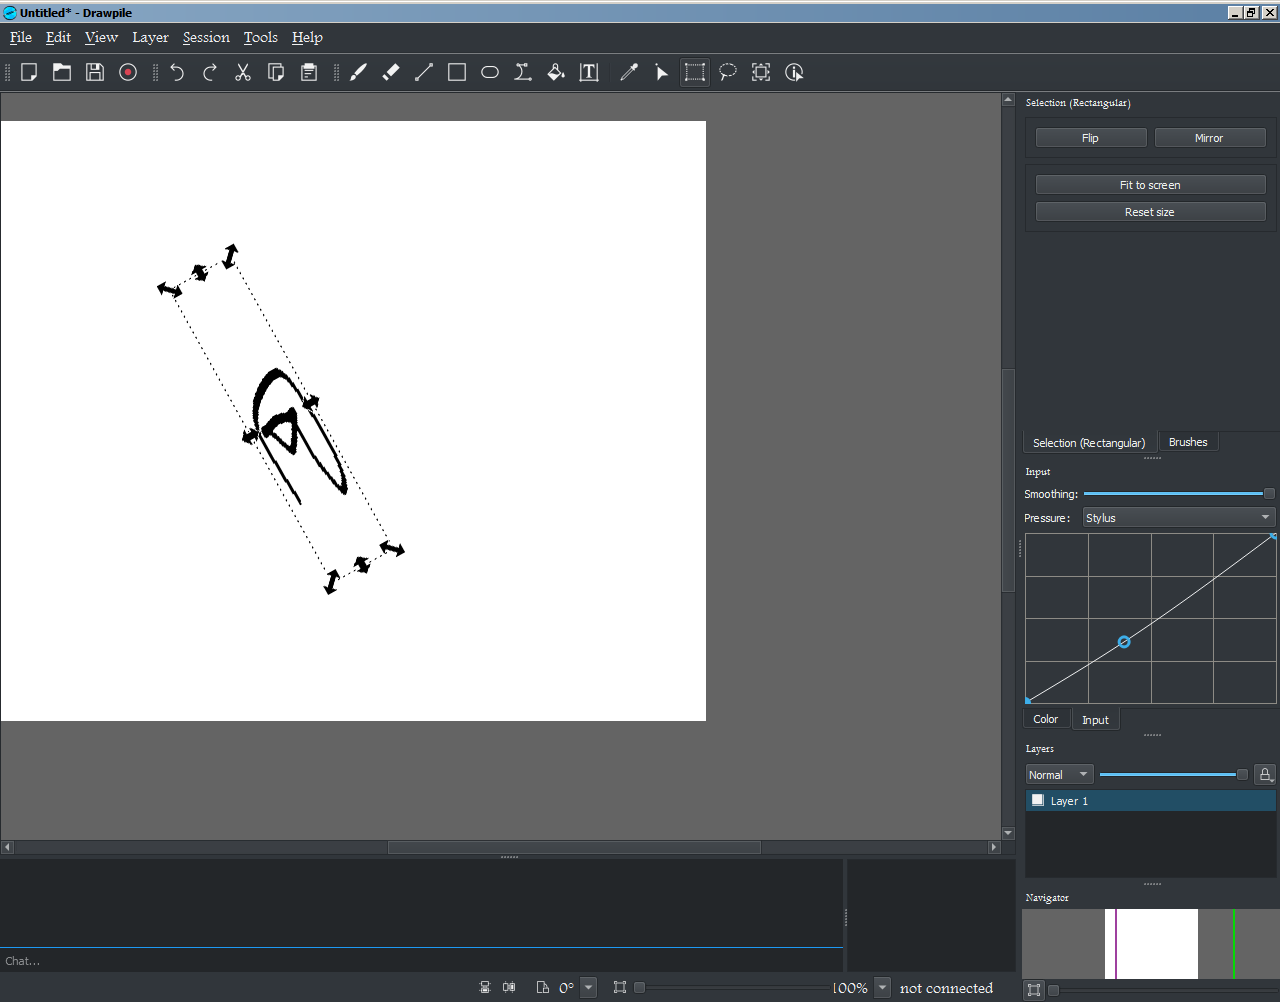The height and width of the screenshot is (1002, 1280).
Task: Switch to the Brushes tab
Action: point(1188,442)
